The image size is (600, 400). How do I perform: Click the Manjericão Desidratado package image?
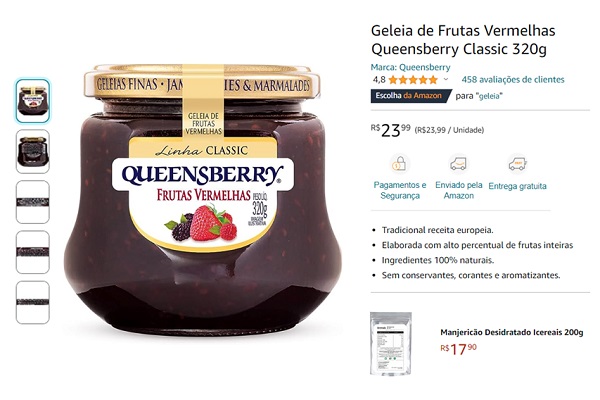click(x=391, y=343)
